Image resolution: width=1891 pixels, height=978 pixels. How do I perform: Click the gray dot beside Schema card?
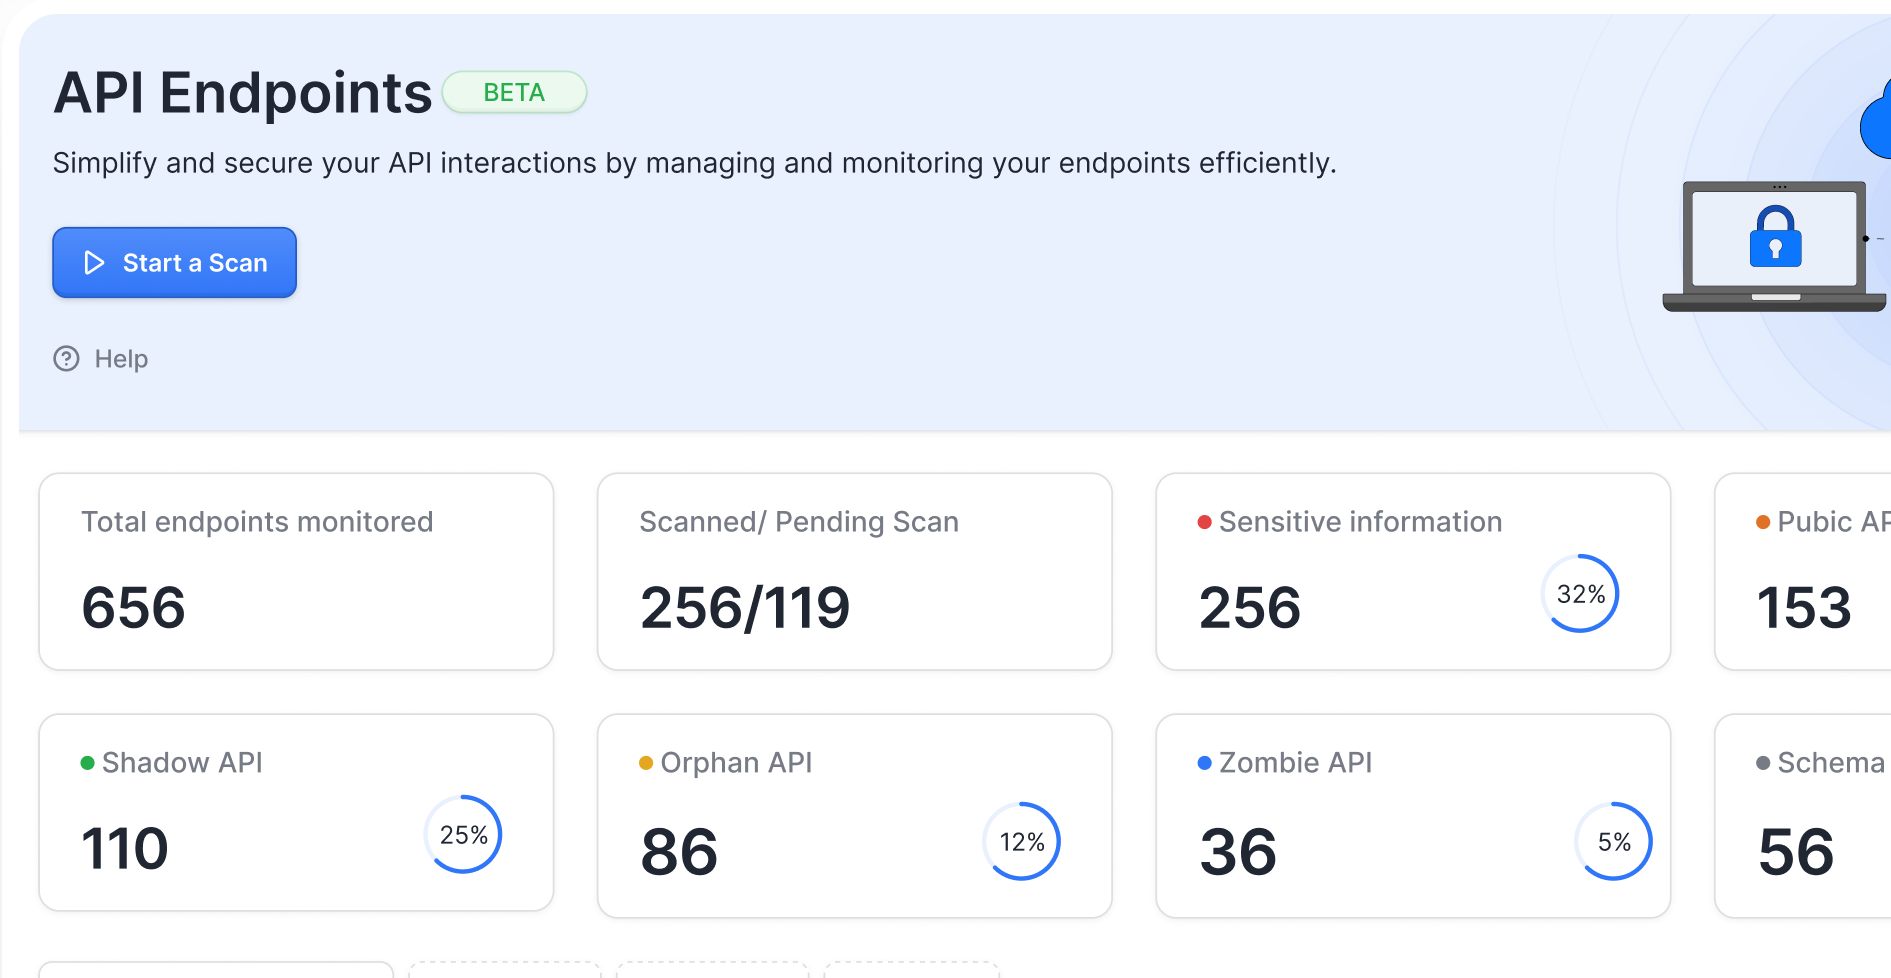coord(1761,762)
